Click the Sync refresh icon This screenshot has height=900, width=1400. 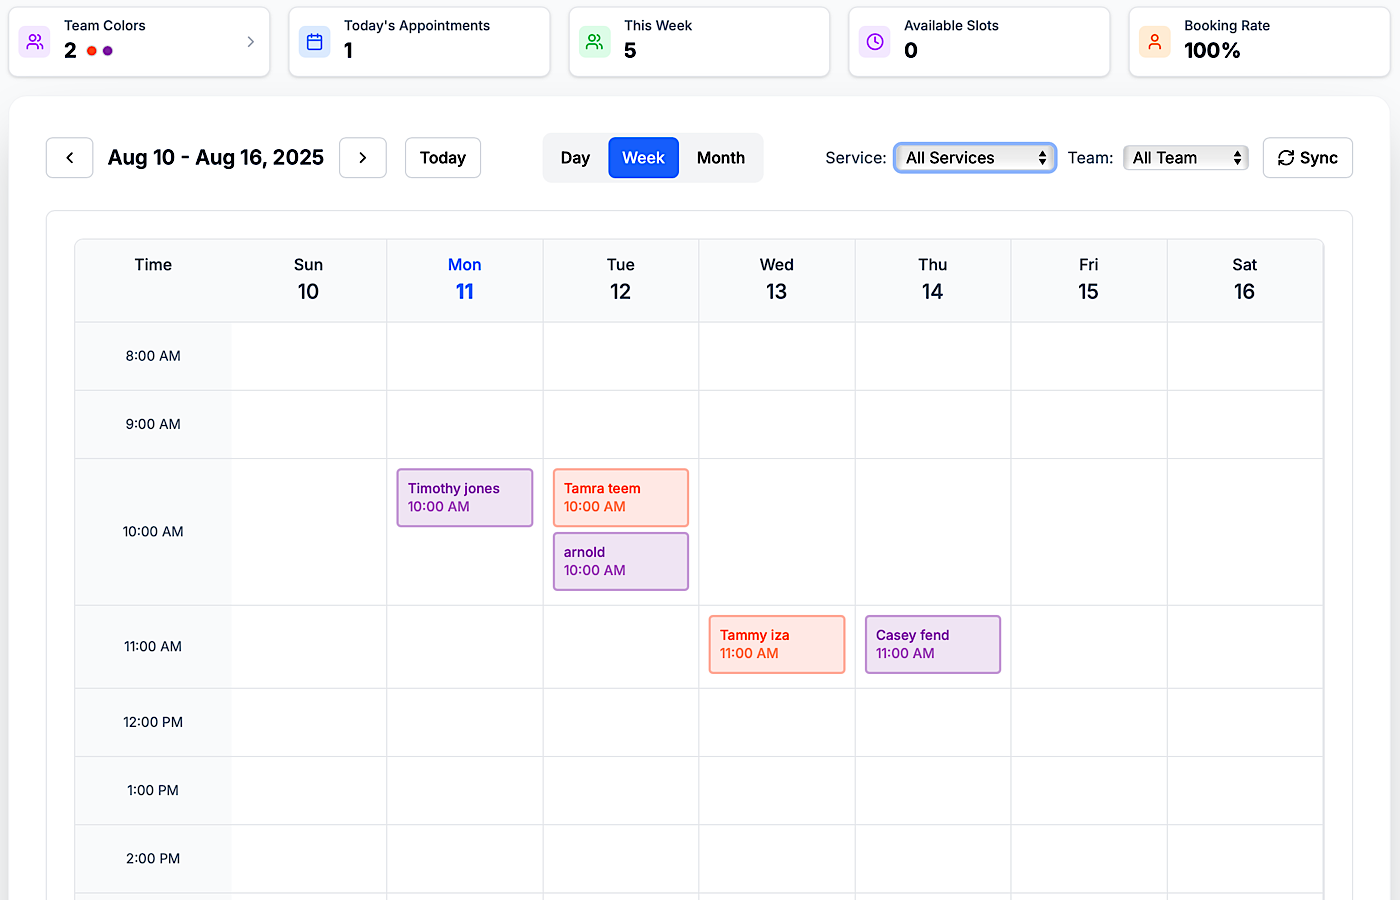(1288, 157)
